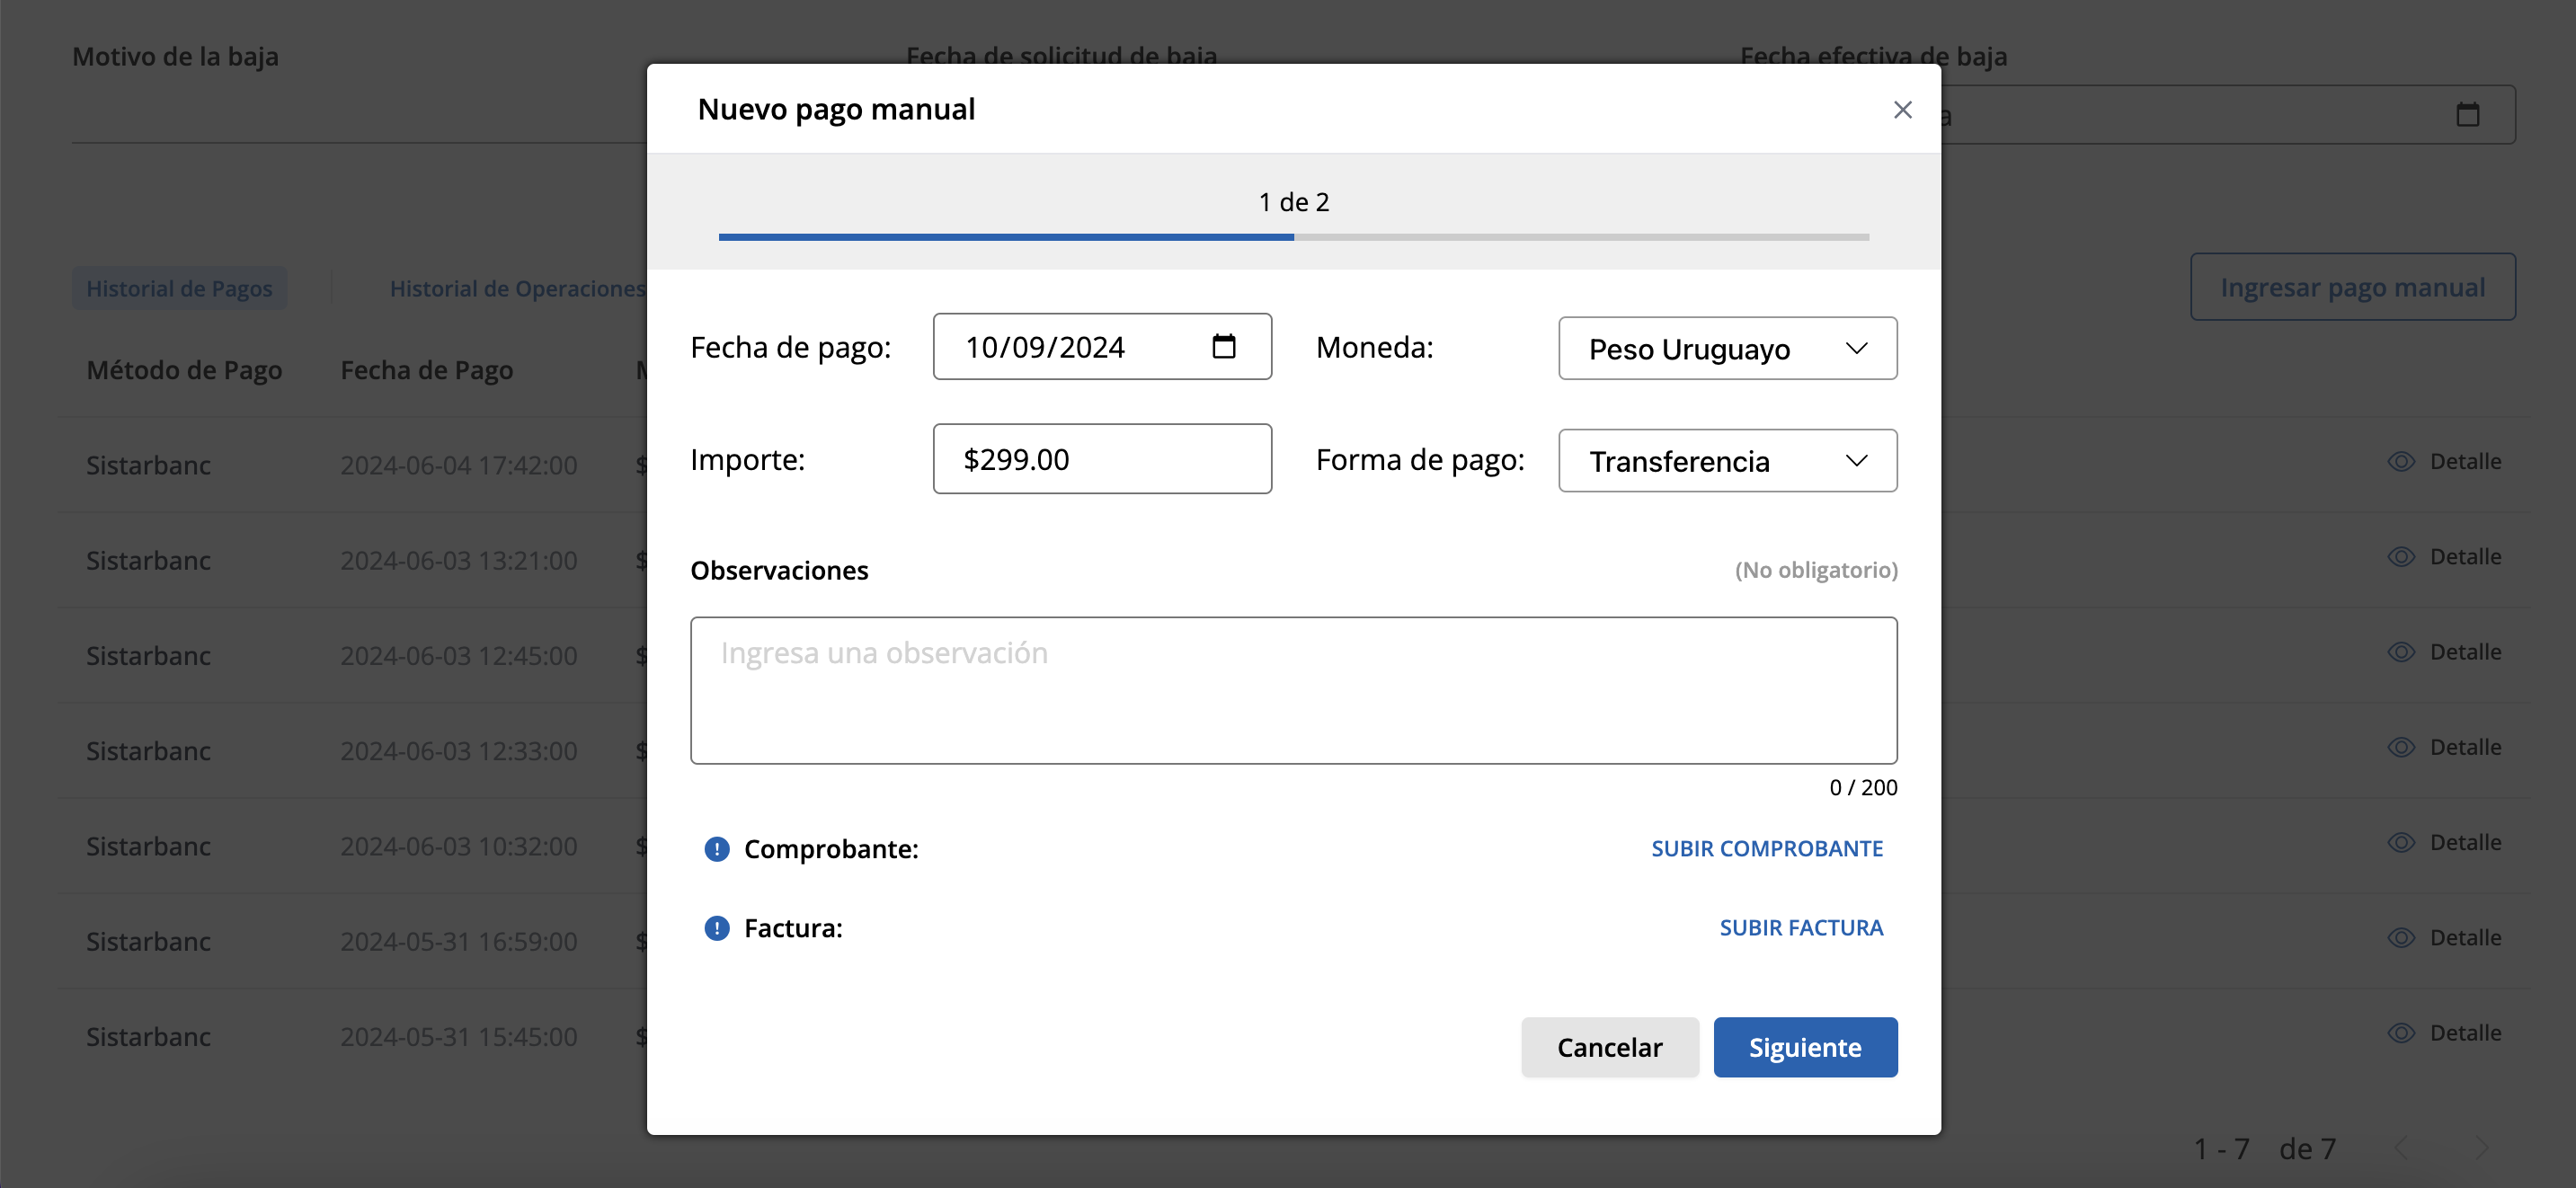This screenshot has height=1188, width=2576.
Task: Go to next page arrow in pagination
Action: click(x=2481, y=1148)
